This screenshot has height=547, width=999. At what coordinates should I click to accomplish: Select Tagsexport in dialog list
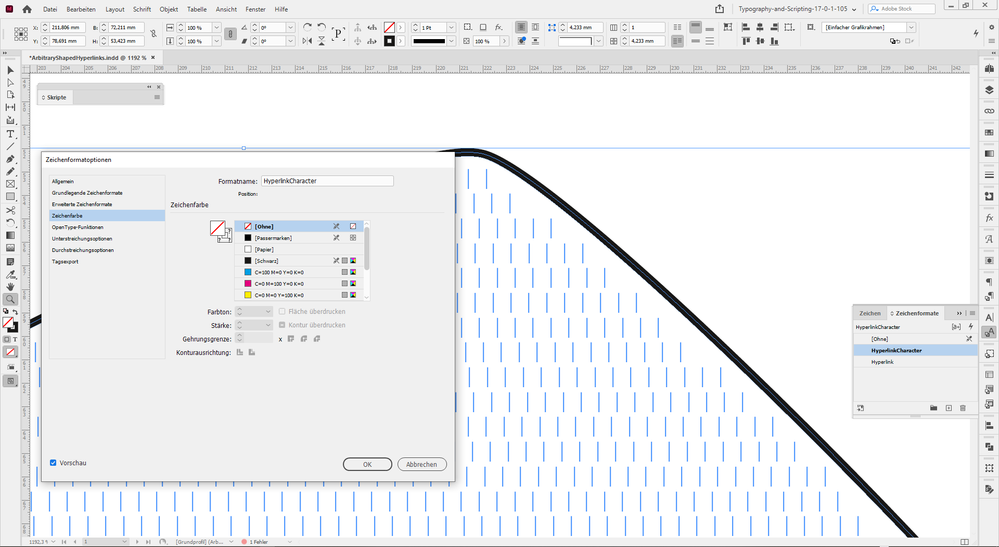[x=66, y=262]
